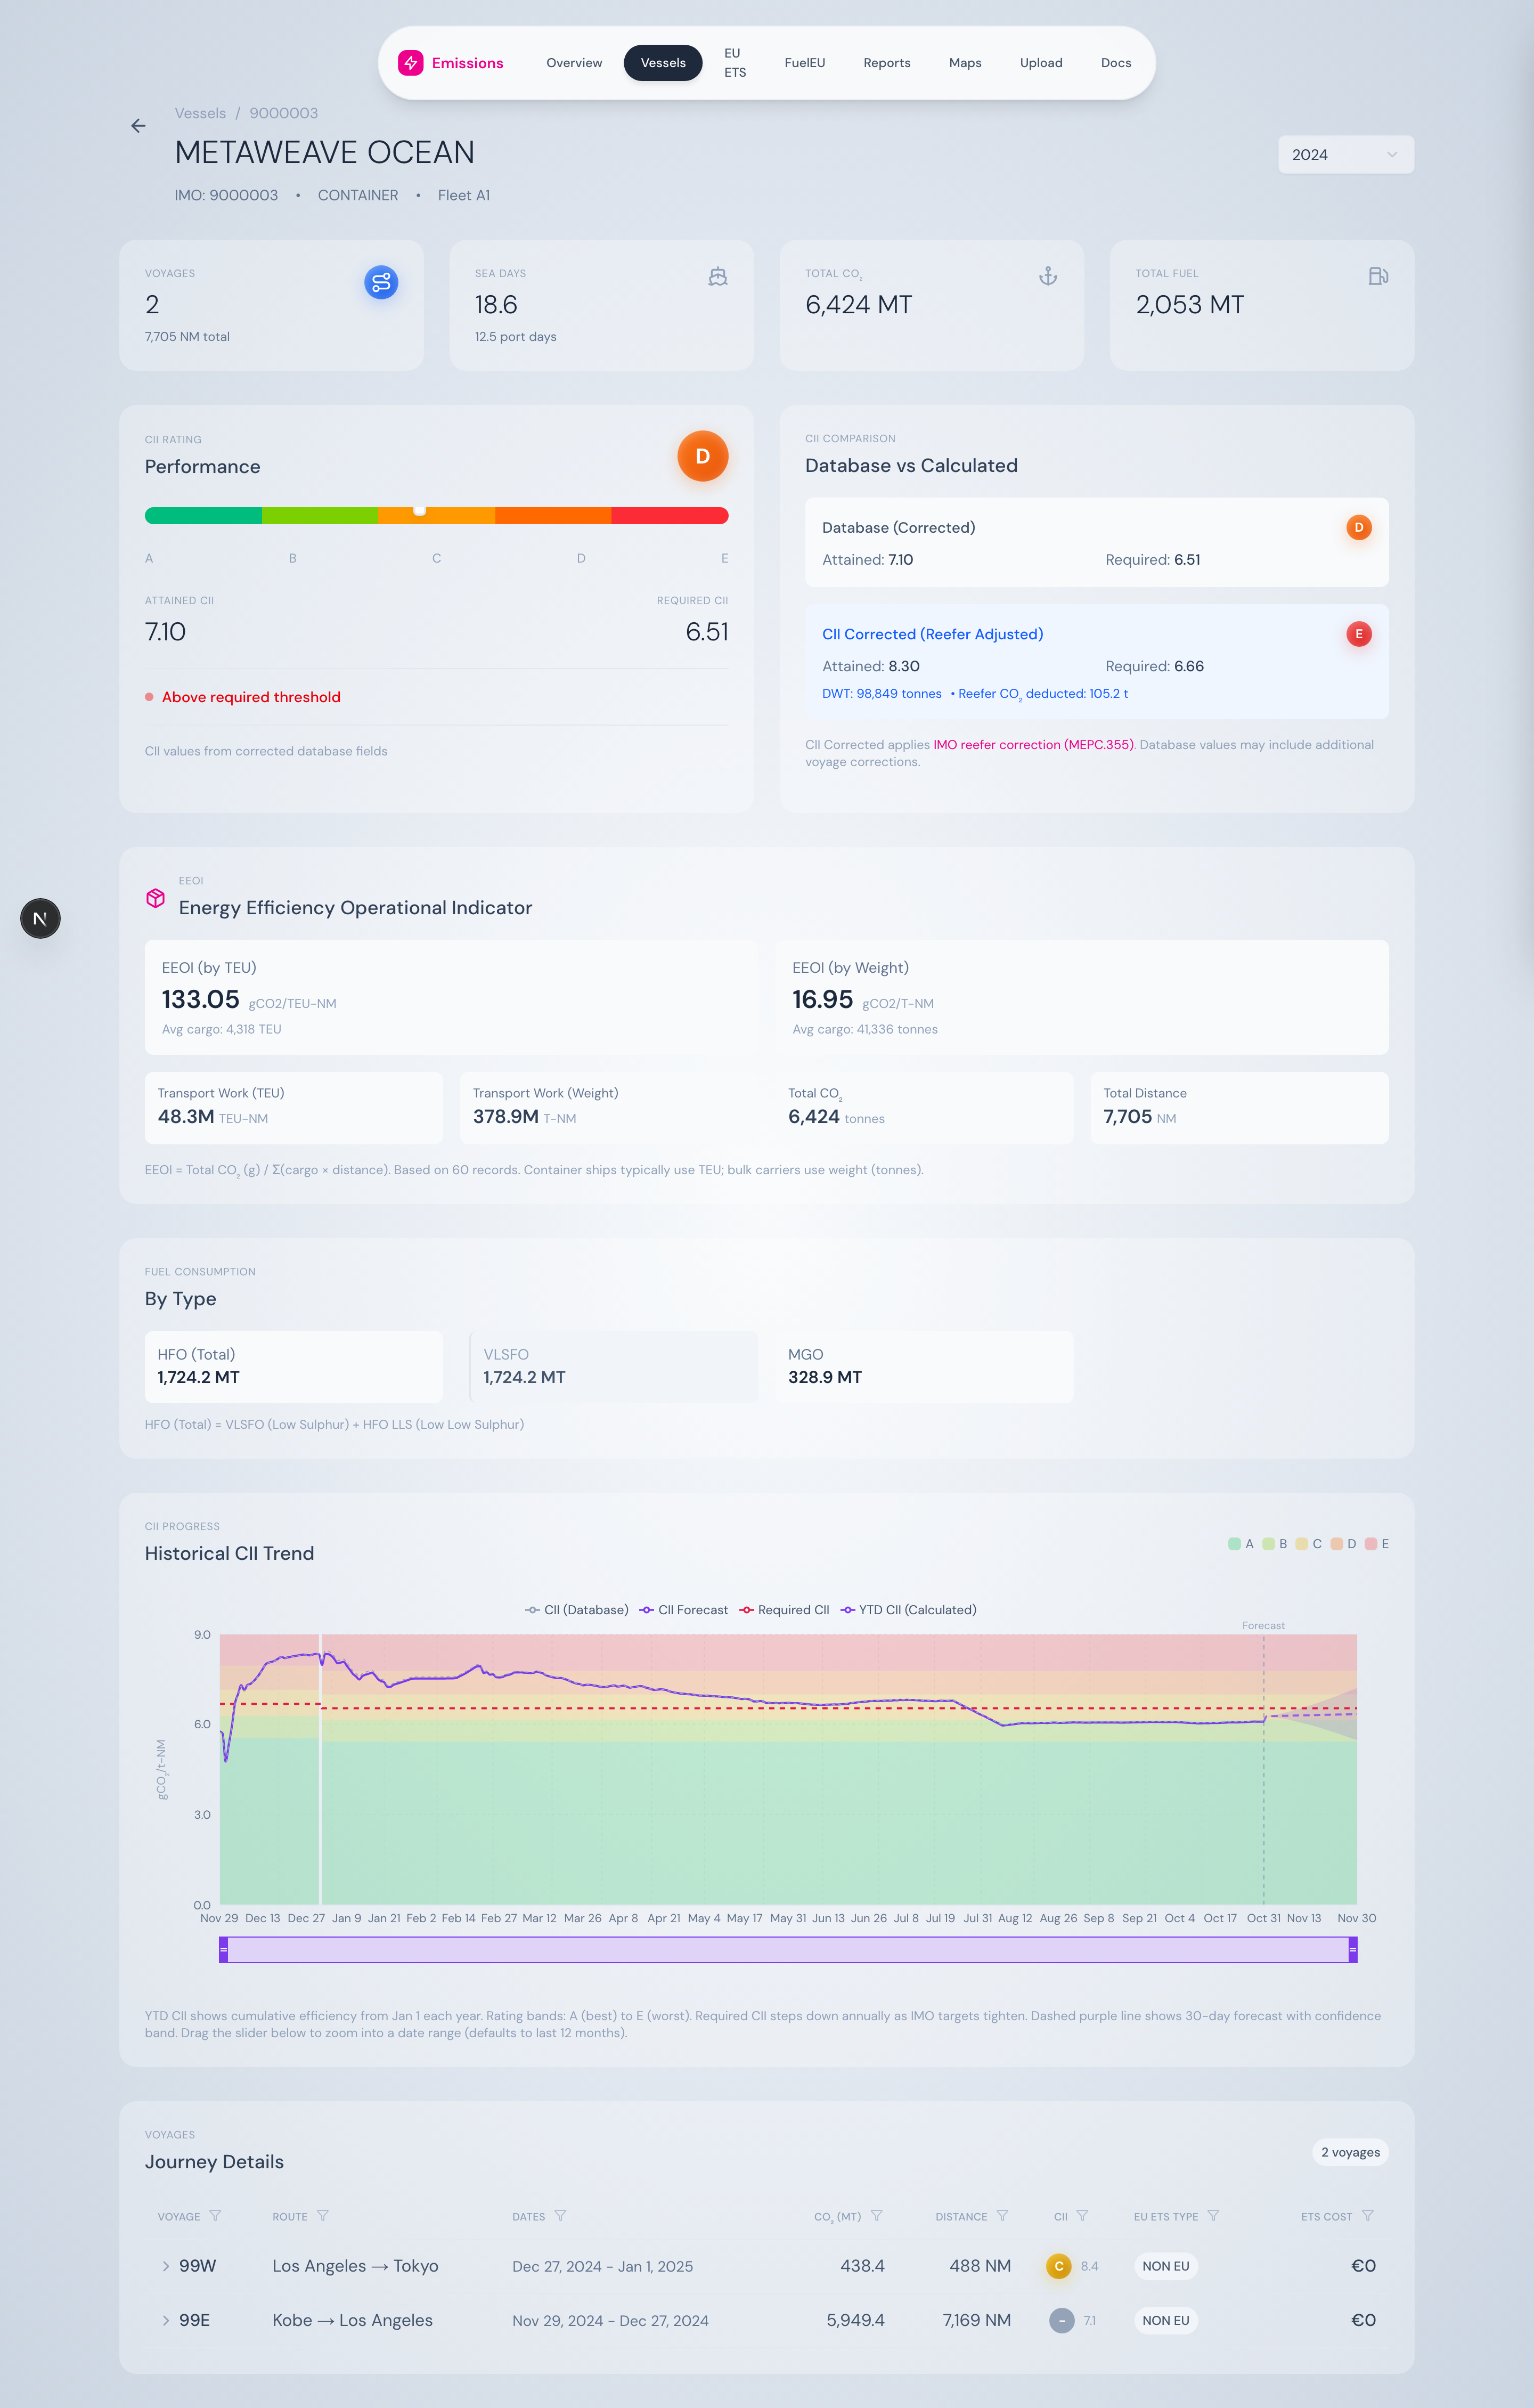
Task: Expand the 99W voyage row
Action: 166,2266
